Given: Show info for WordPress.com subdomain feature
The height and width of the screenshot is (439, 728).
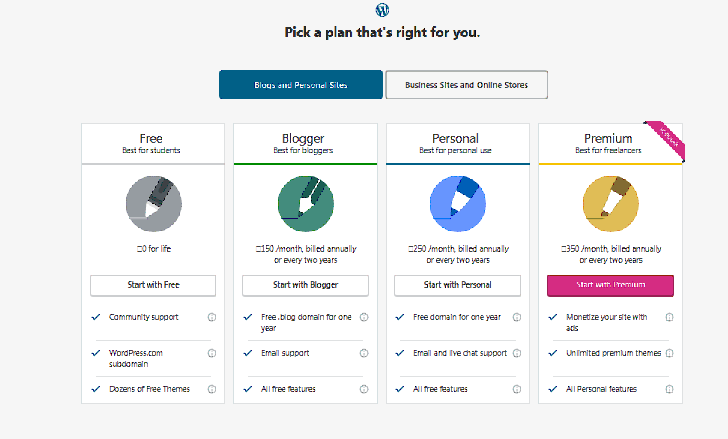Looking at the screenshot, I should [212, 353].
